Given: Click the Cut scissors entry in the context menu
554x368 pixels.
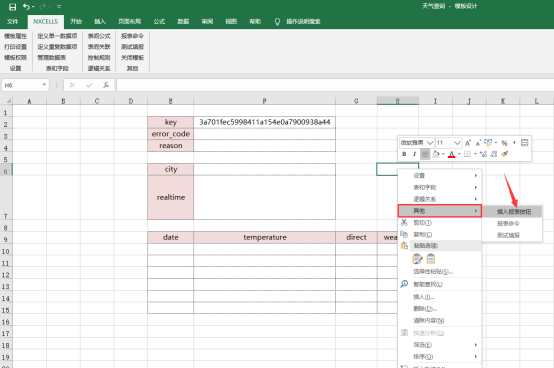Looking at the screenshot, I should click(x=440, y=223).
